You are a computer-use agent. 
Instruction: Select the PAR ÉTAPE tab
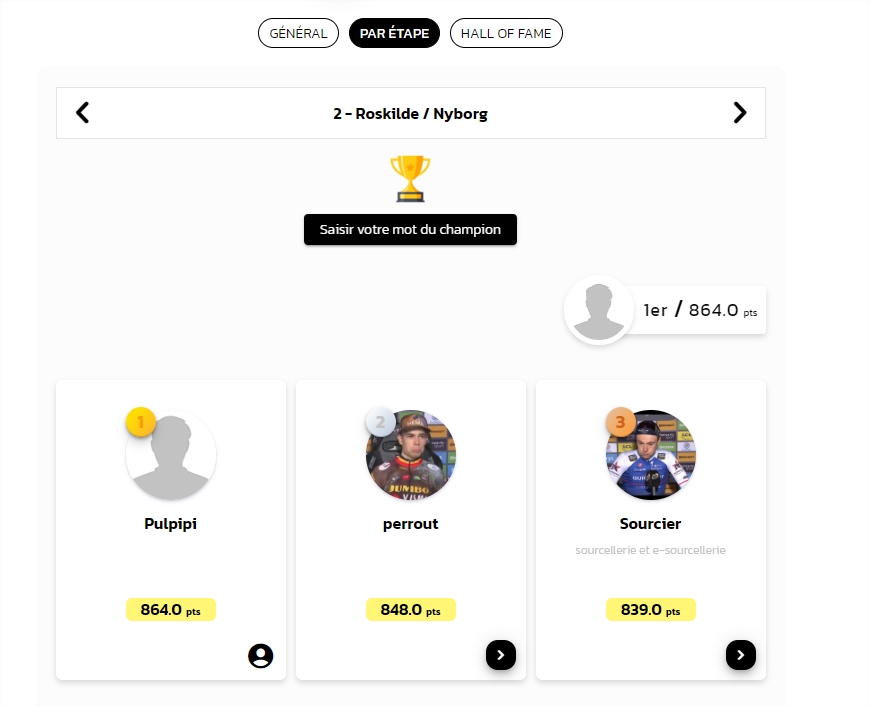point(394,32)
